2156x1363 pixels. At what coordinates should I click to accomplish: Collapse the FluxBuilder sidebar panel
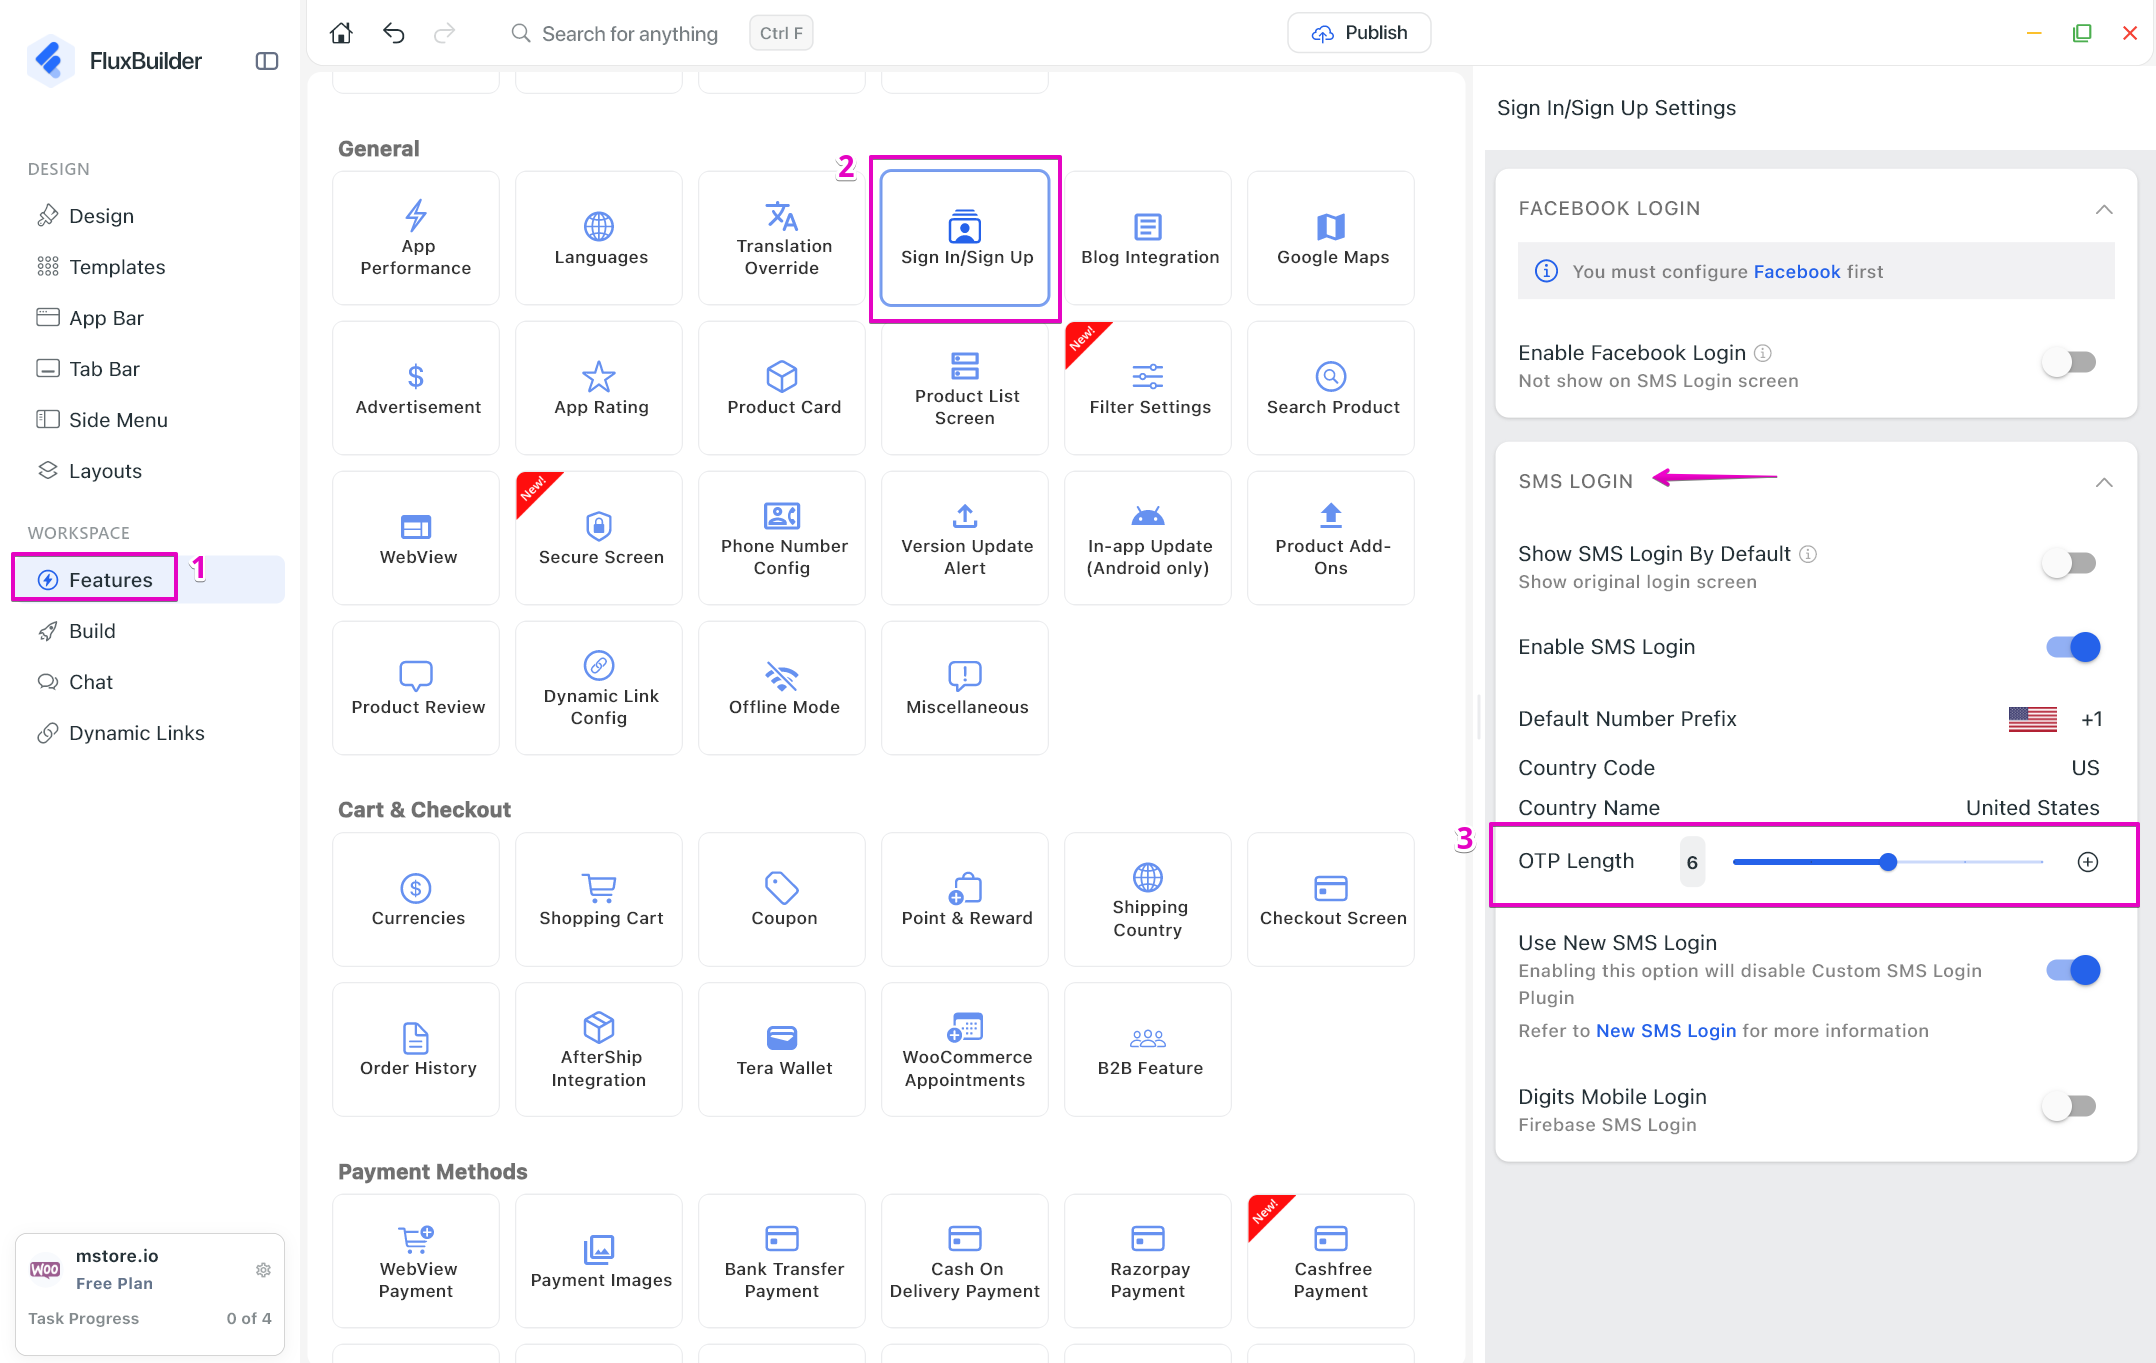click(x=267, y=61)
